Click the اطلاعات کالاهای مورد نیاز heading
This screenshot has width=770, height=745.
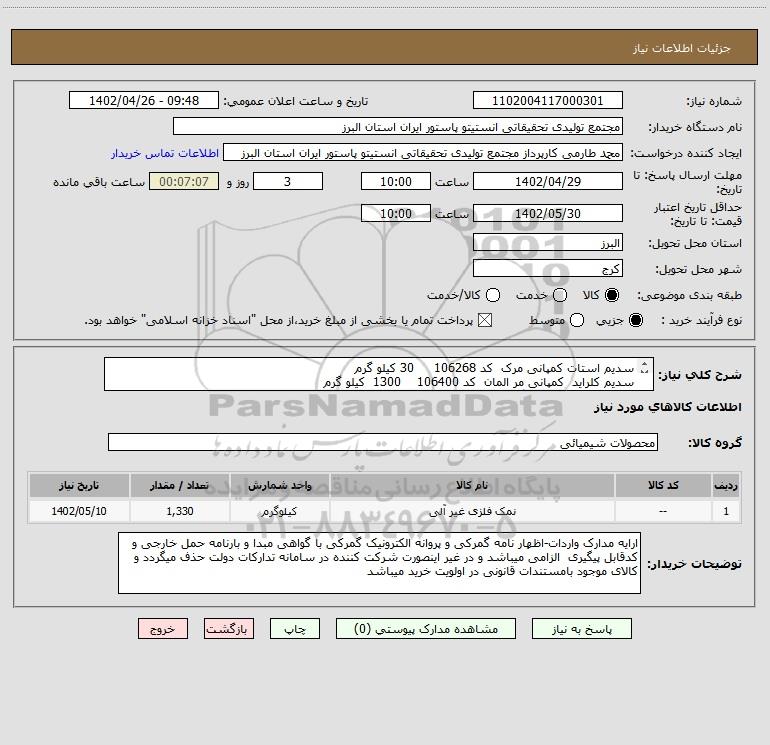[667, 407]
